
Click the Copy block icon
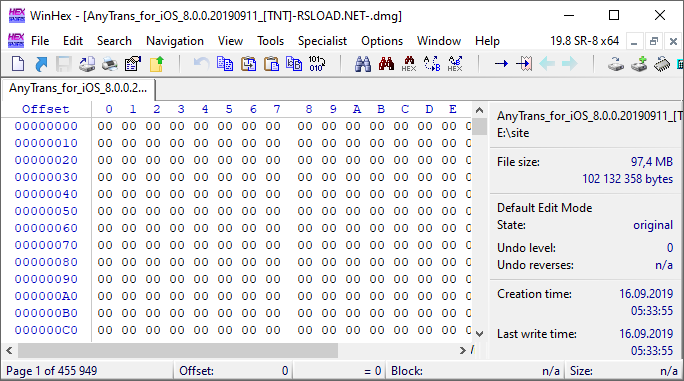point(225,64)
